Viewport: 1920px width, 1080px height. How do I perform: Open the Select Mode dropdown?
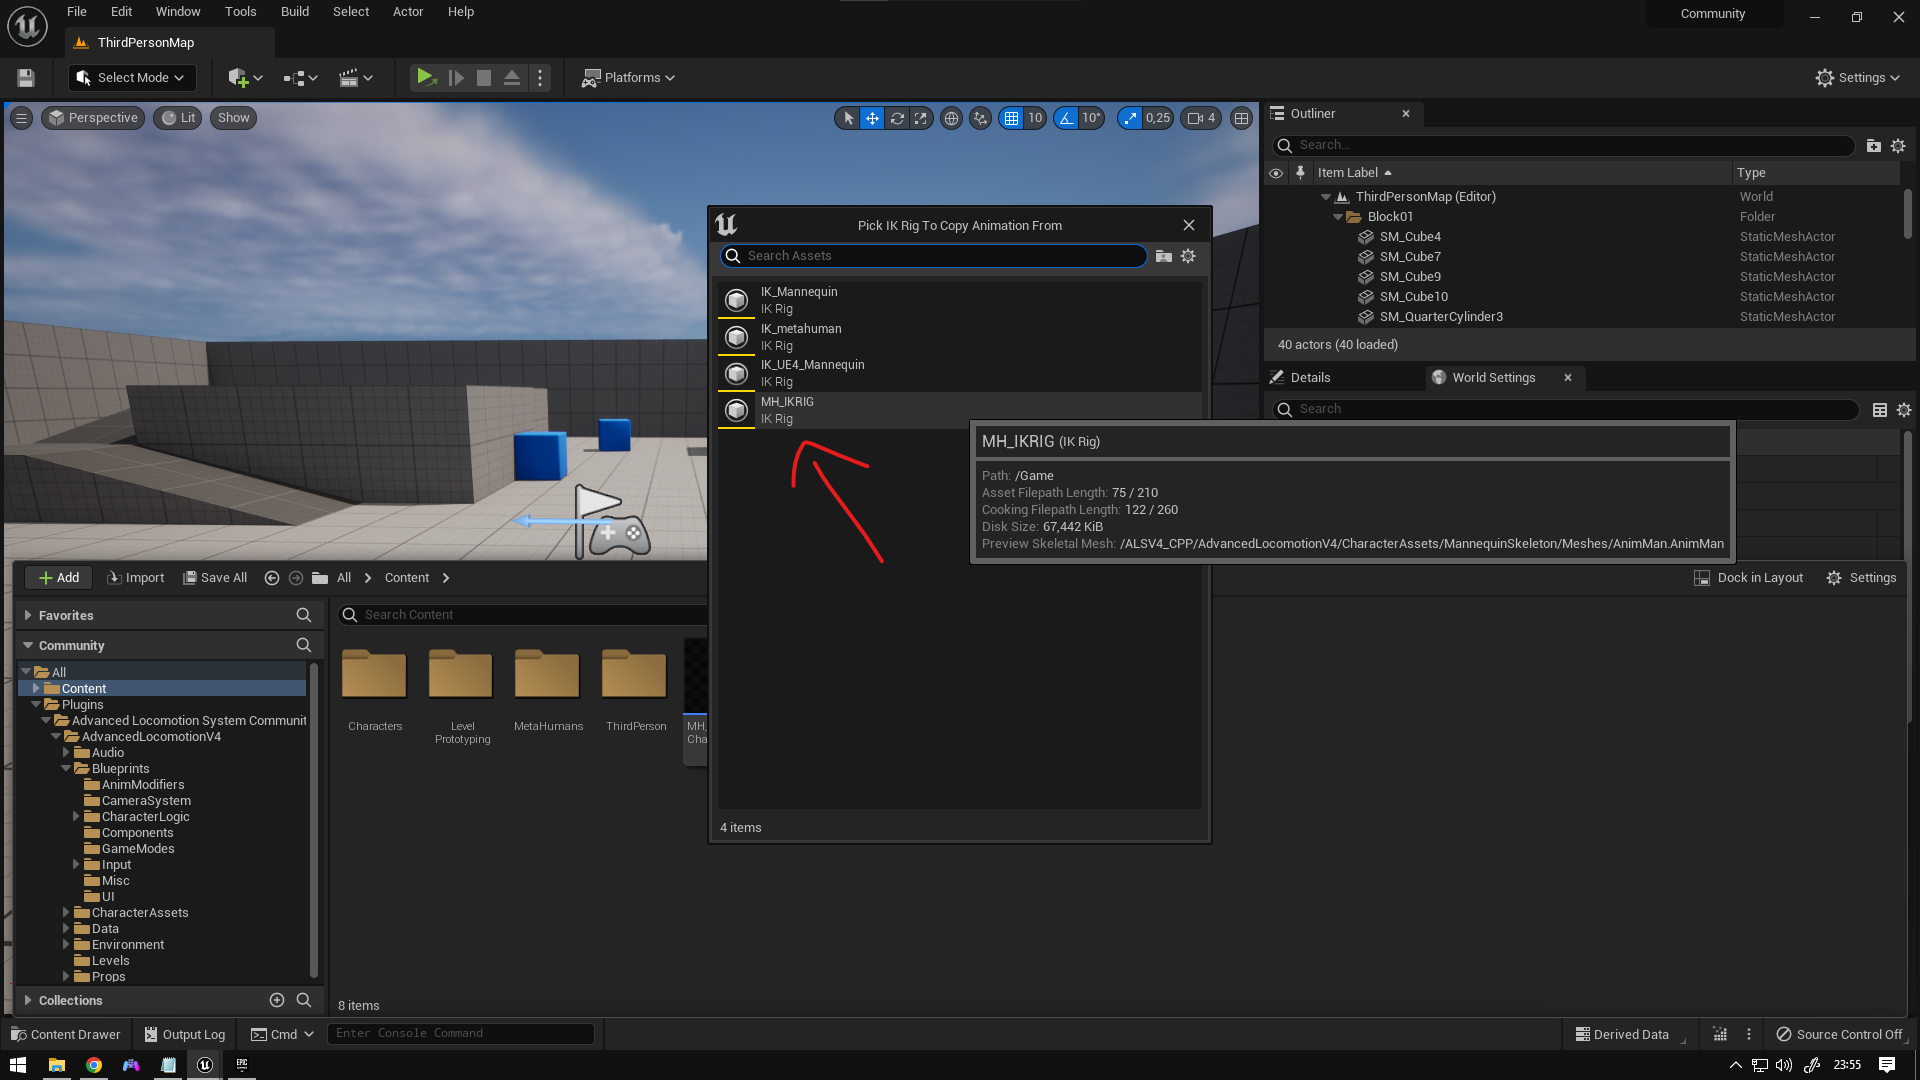point(132,78)
